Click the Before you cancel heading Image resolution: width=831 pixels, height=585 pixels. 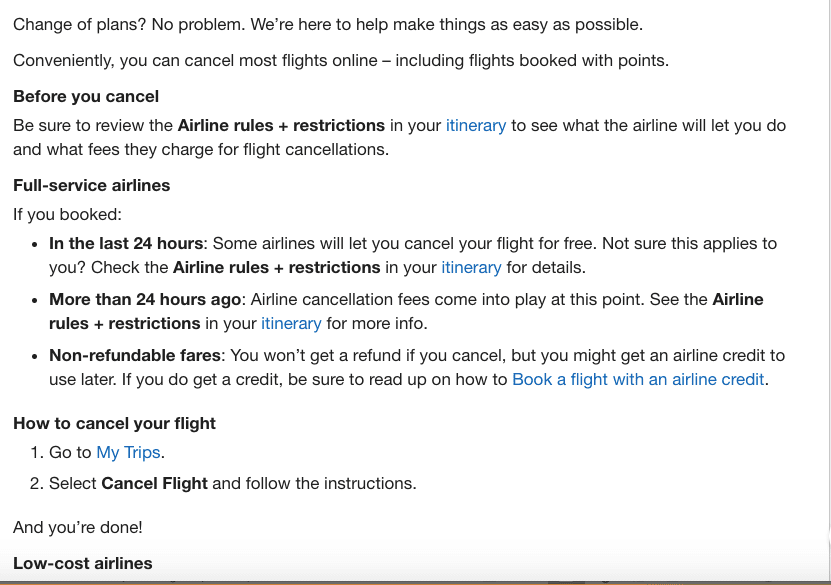point(86,96)
